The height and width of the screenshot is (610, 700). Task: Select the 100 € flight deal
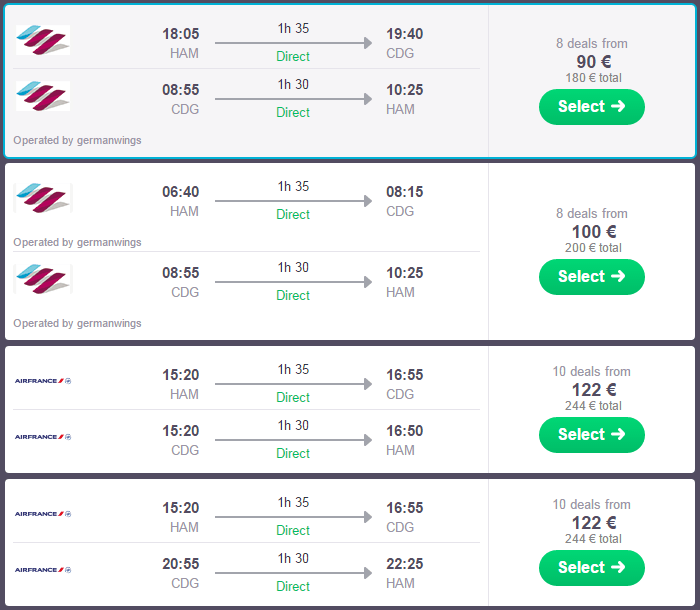click(591, 277)
